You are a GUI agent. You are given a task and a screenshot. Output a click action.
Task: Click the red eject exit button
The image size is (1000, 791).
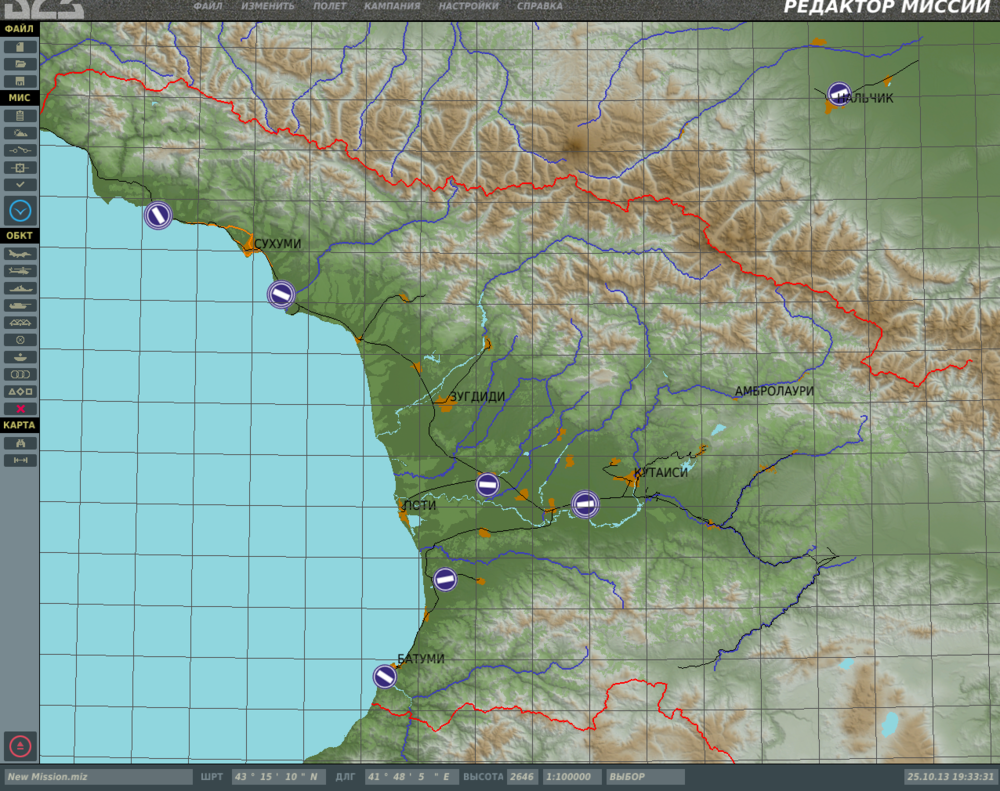click(x=20, y=746)
